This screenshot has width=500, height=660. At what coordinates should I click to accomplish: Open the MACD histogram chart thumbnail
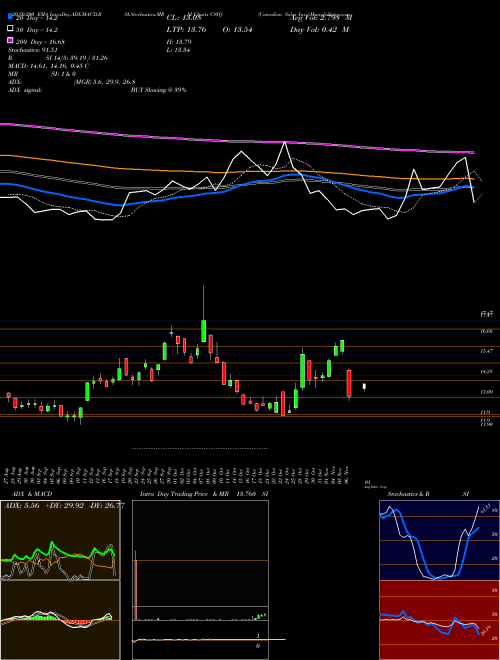(x=60, y=620)
